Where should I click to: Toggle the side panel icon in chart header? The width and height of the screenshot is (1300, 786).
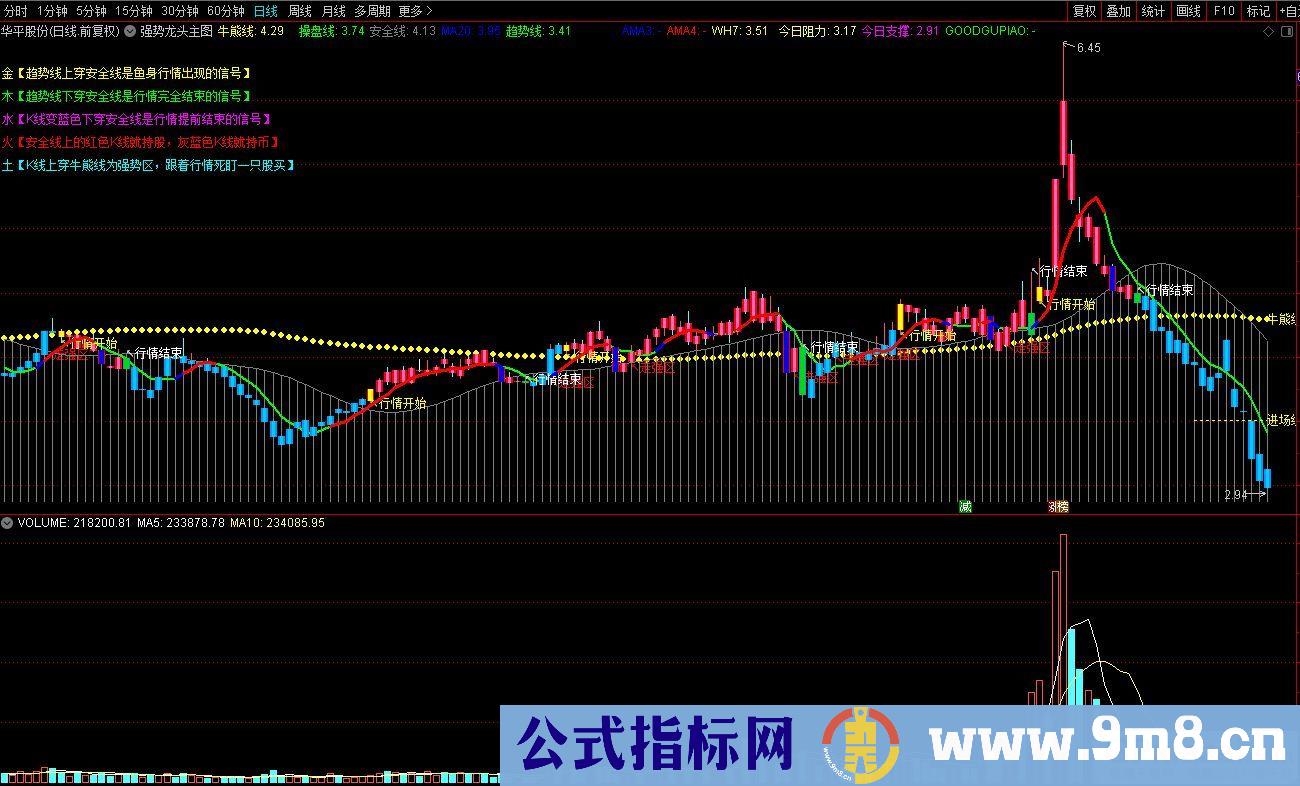(1287, 32)
